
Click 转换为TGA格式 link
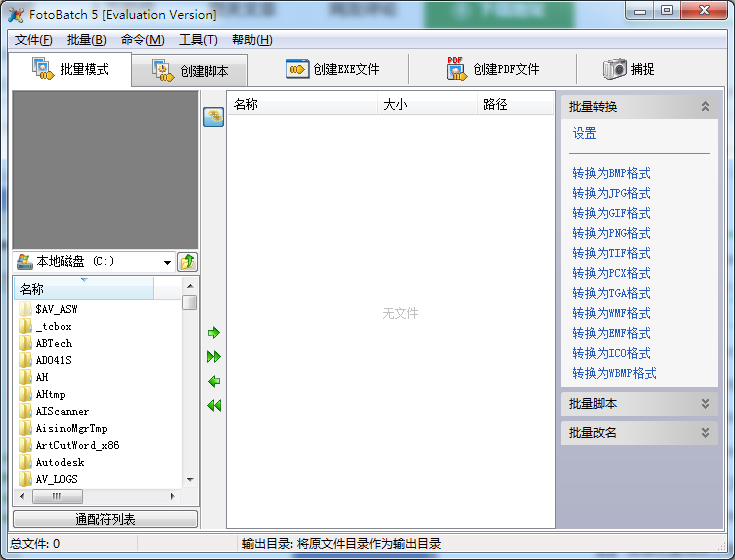click(611, 293)
